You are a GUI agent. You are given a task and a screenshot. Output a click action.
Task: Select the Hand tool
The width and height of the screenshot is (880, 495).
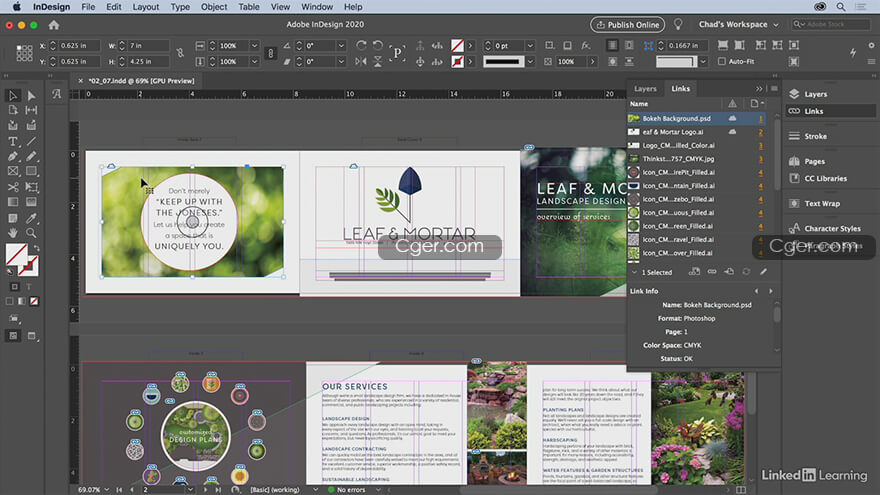pyautogui.click(x=13, y=232)
